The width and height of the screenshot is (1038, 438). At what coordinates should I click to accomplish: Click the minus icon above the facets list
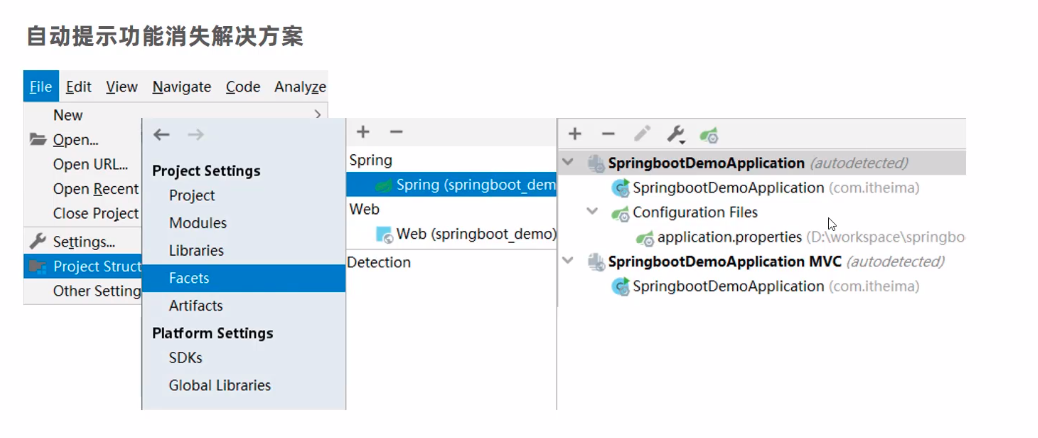(396, 132)
